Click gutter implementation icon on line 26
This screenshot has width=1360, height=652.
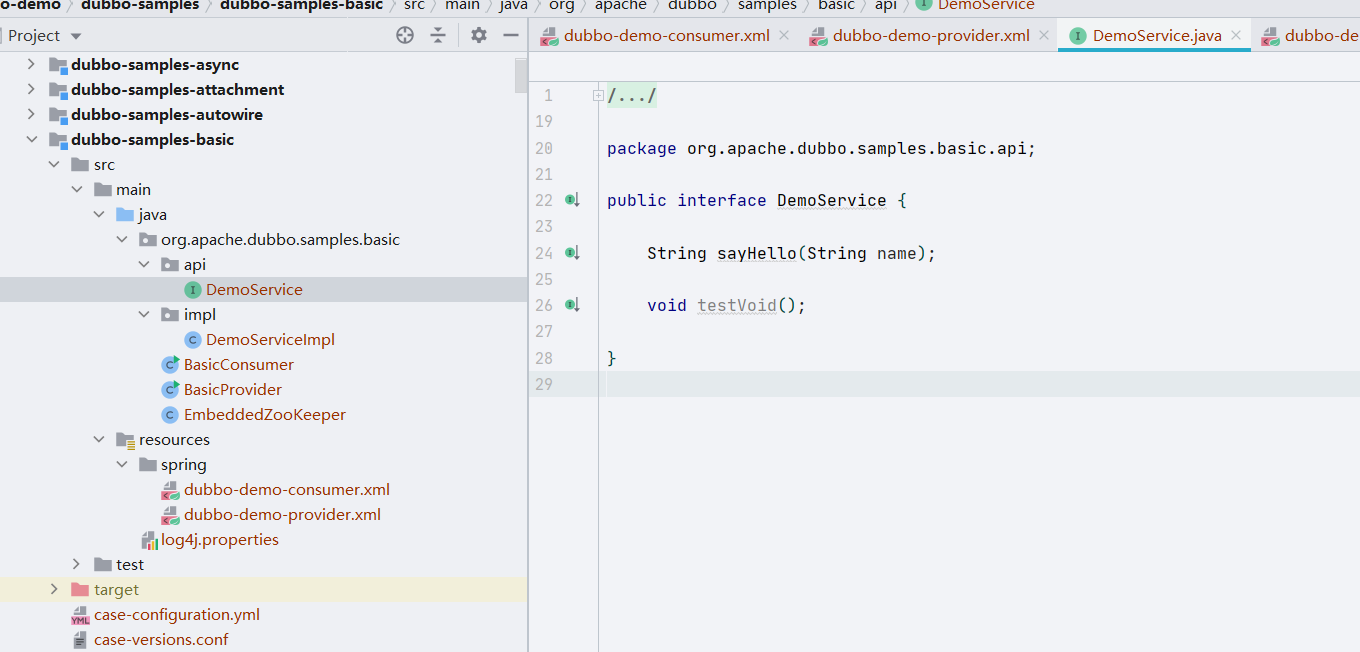572,305
